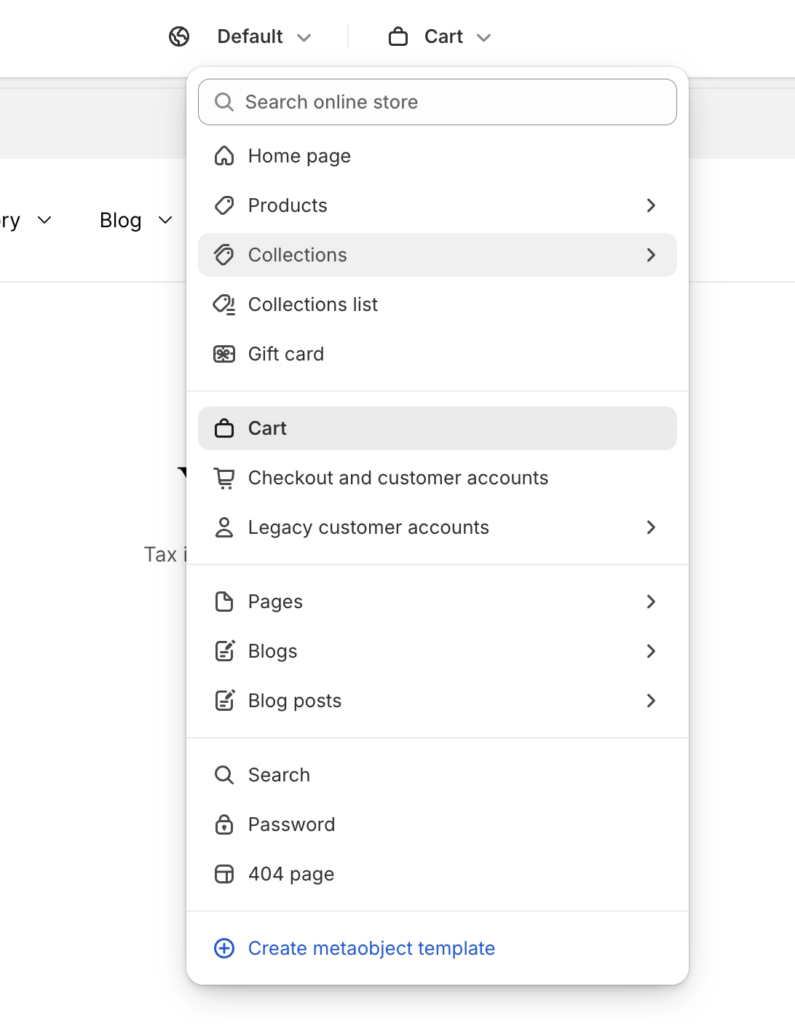
Task: Click the double-tag icon next to Collections
Action: [x=224, y=255]
